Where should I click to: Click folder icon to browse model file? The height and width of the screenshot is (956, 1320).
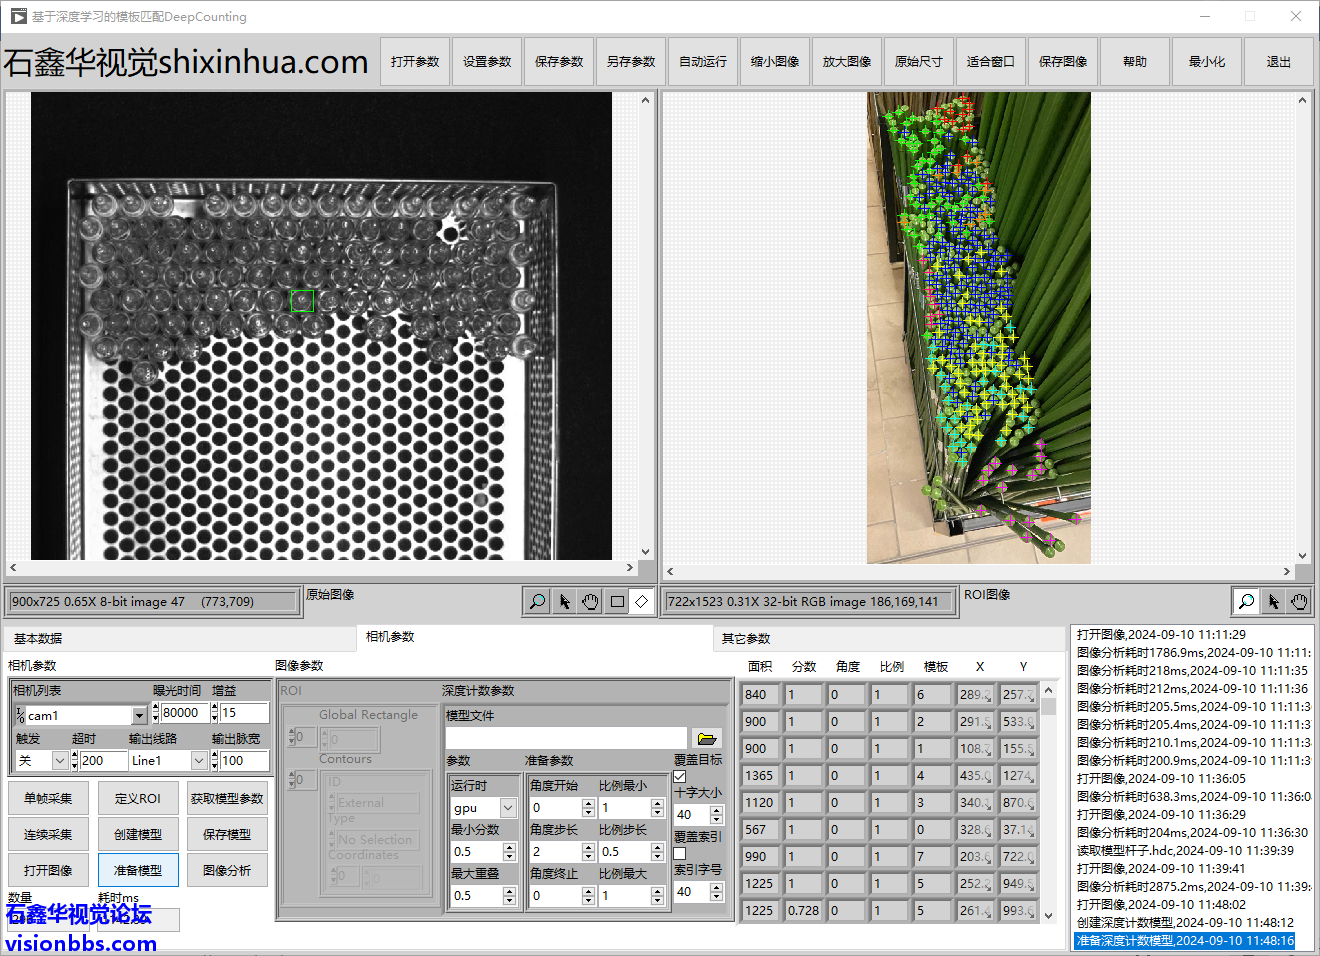(707, 739)
